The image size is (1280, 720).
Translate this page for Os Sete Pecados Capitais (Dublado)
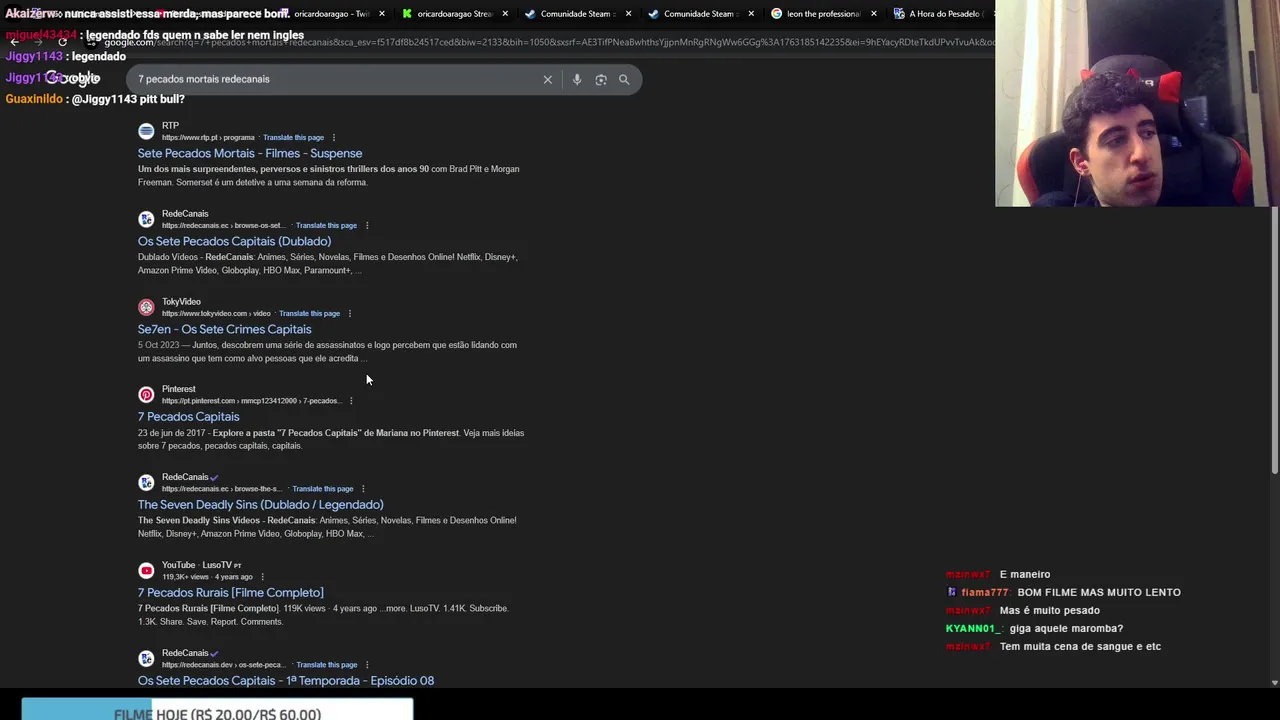coord(326,225)
